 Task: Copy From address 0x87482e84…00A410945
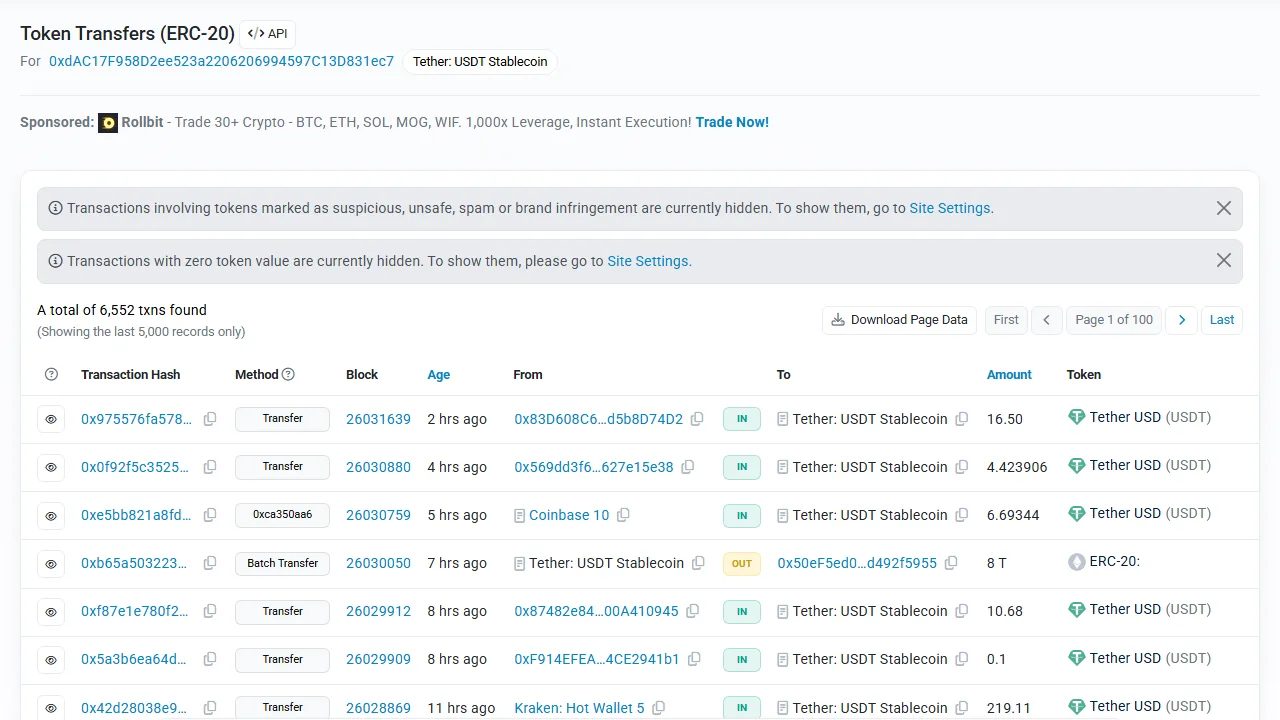tap(693, 611)
